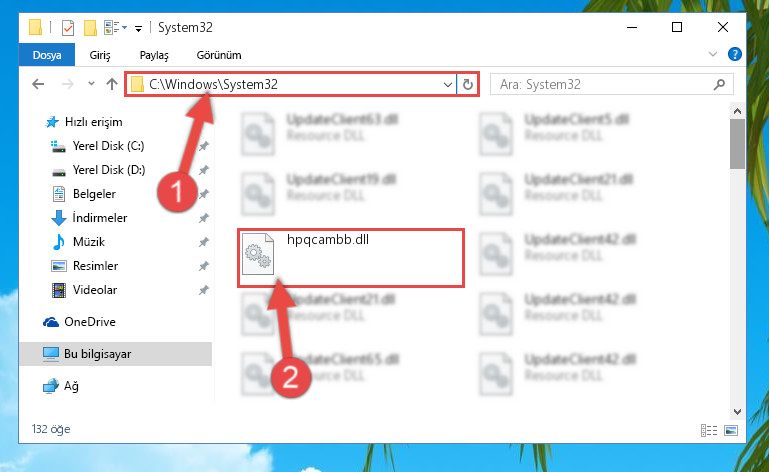Expand the ribbon with the chevron
Viewport: 769px width, 472px height.
[713, 54]
